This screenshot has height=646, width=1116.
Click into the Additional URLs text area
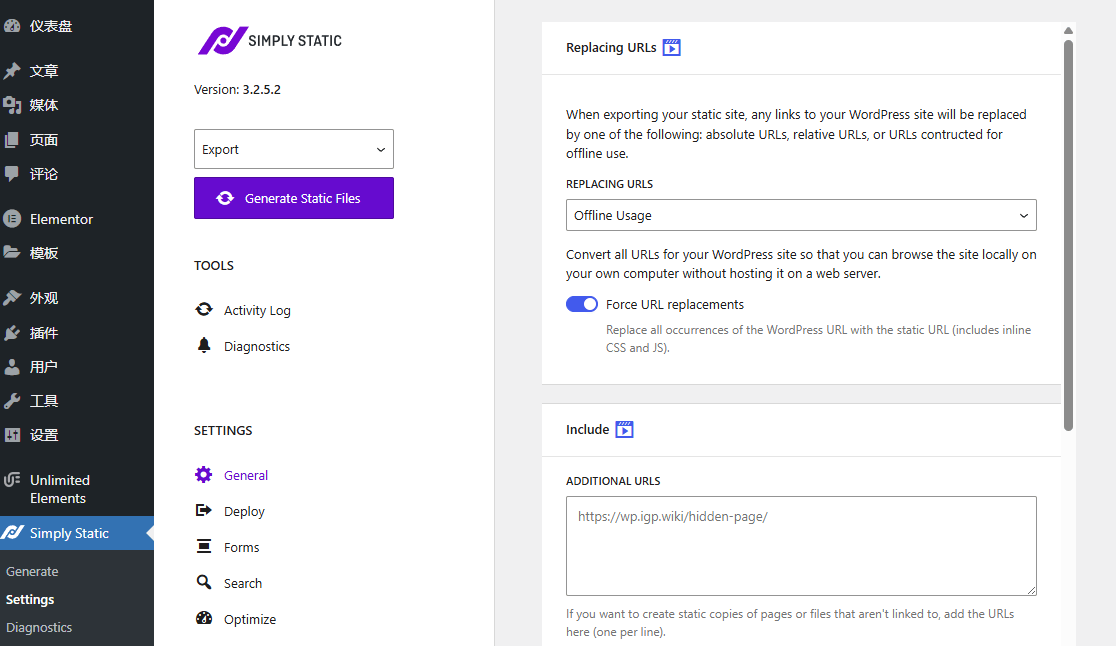[x=800, y=546]
